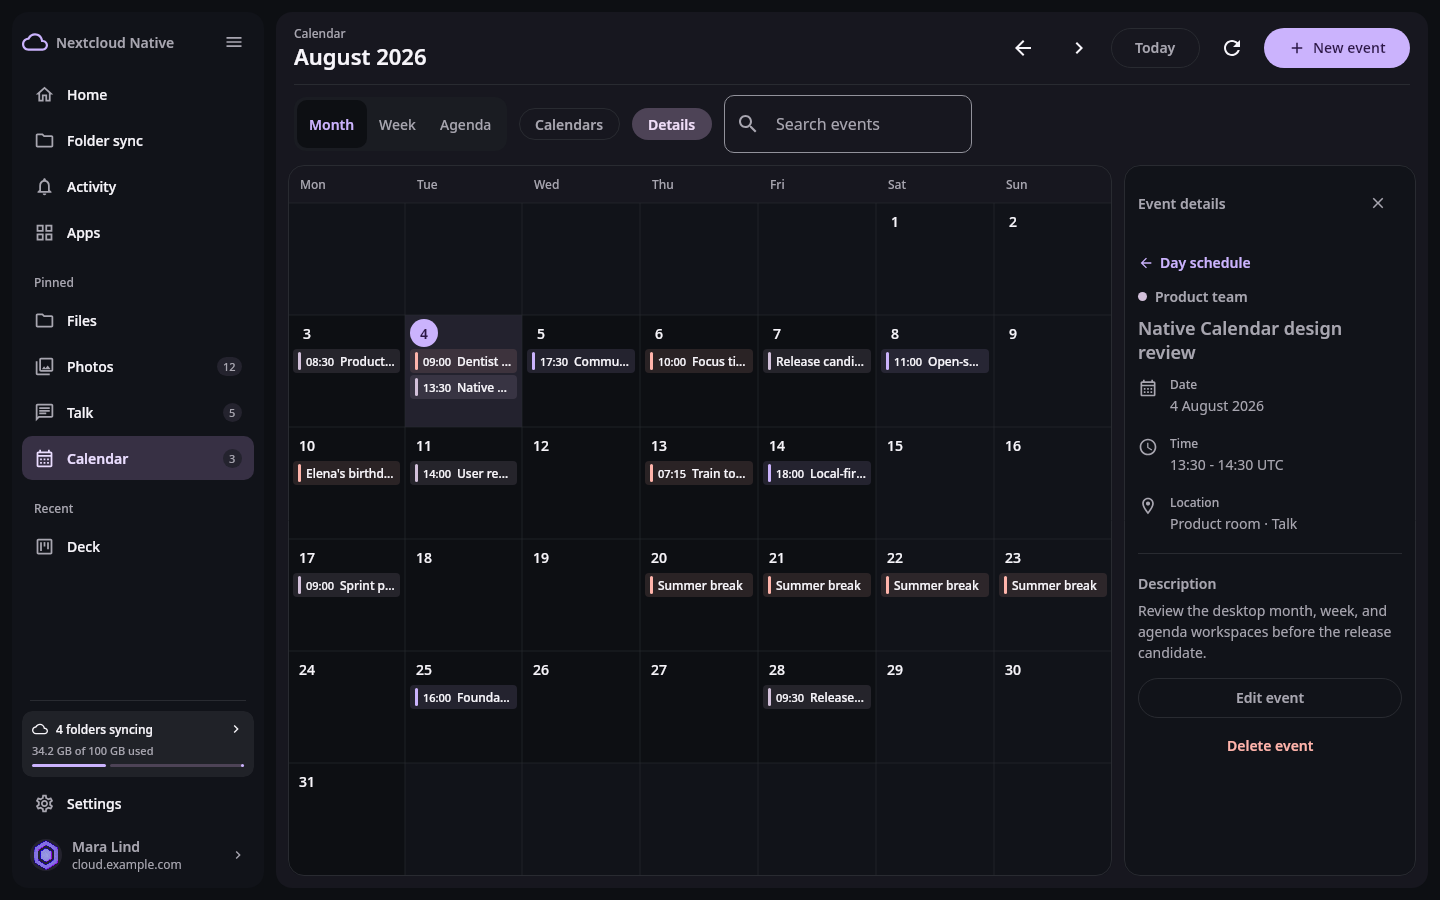Switch to Month view tab

tap(331, 124)
